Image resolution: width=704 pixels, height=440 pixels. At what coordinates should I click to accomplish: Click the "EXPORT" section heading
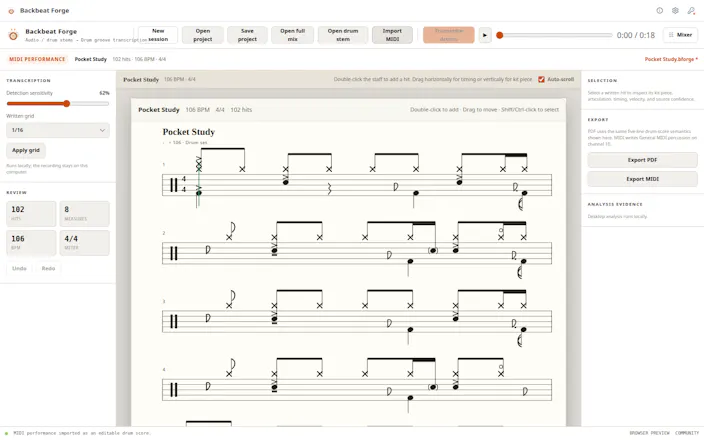(598, 120)
